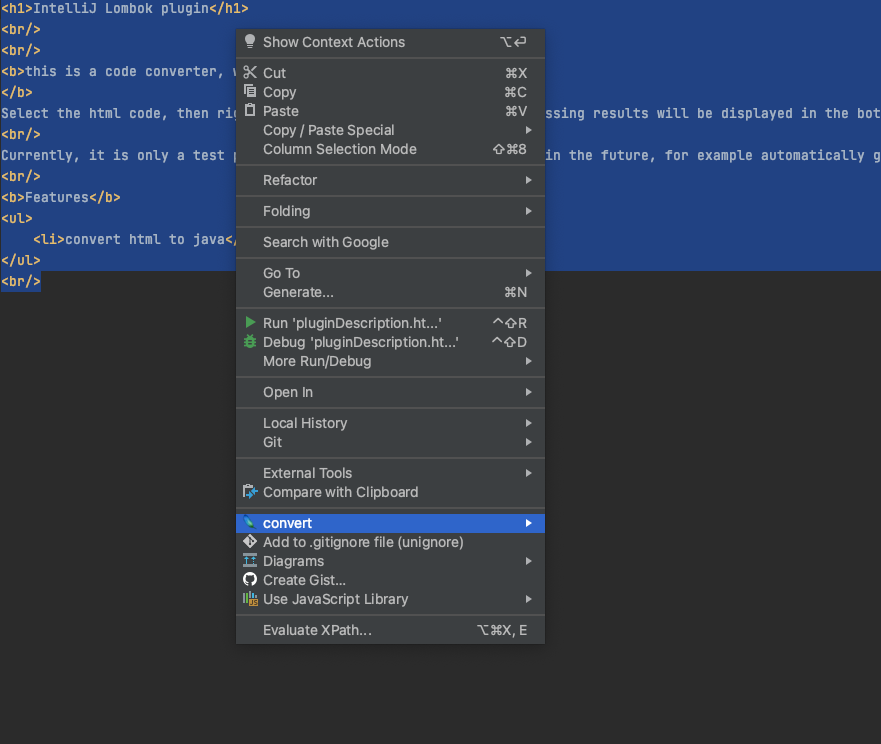Run 'pluginDescription.ht...' file
Viewport: 881px width, 744px height.
390,323
